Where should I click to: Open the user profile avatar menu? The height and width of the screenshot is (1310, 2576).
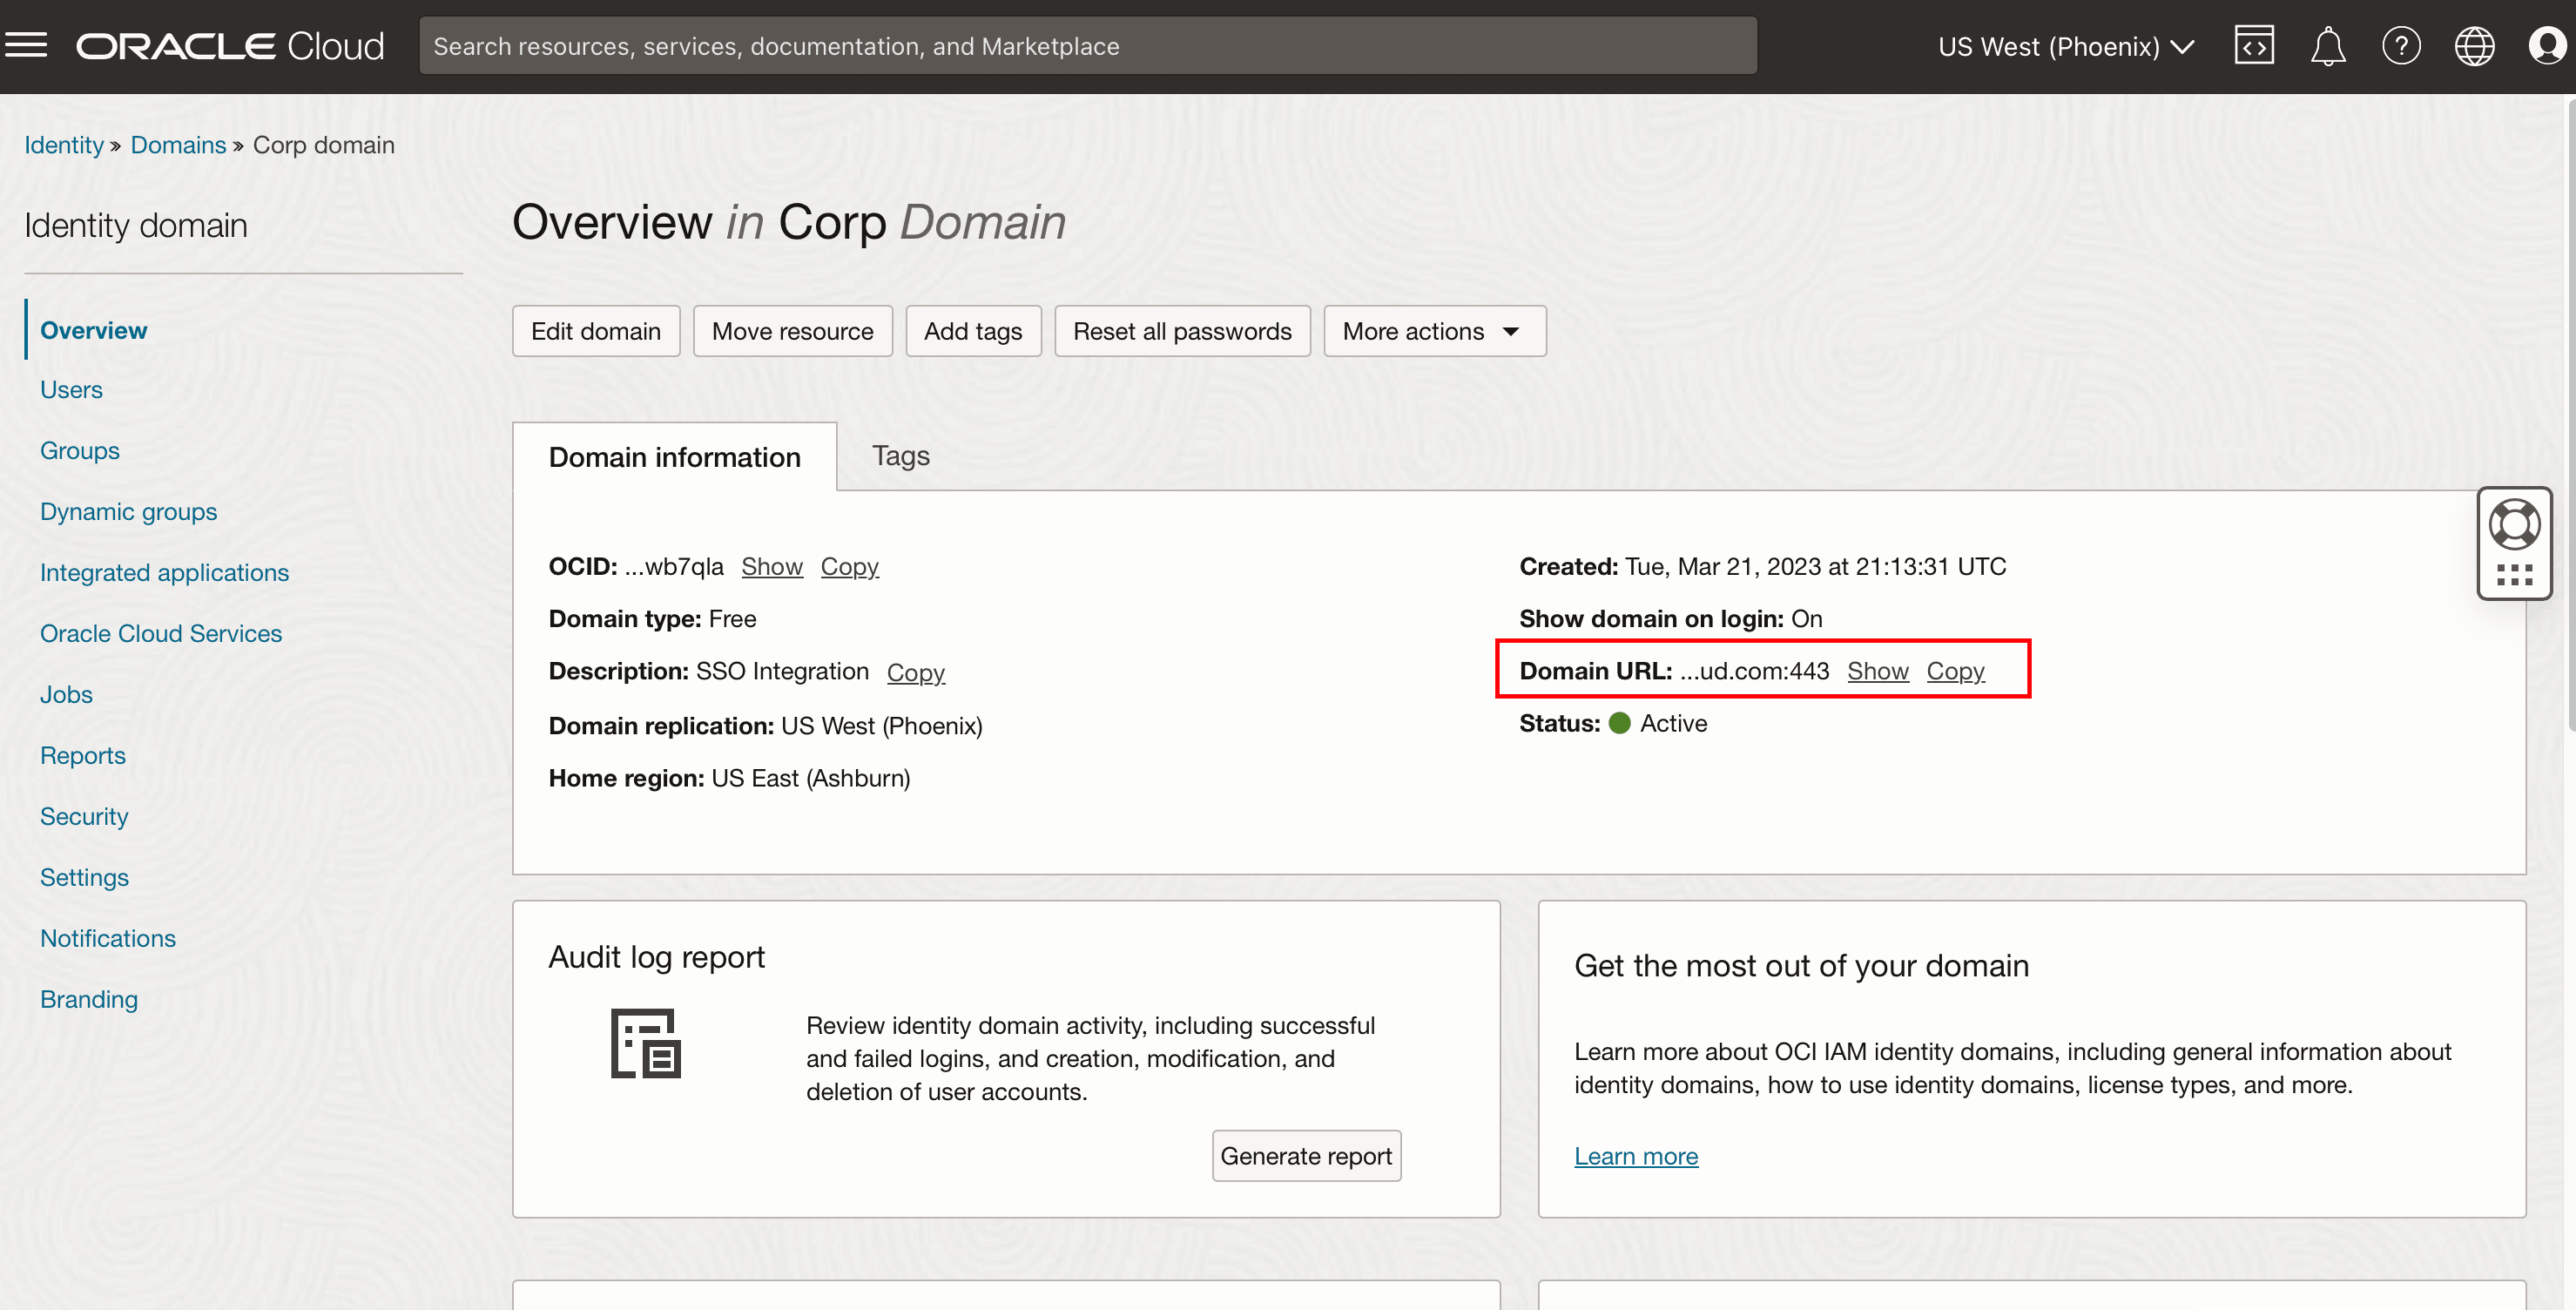point(2547,46)
